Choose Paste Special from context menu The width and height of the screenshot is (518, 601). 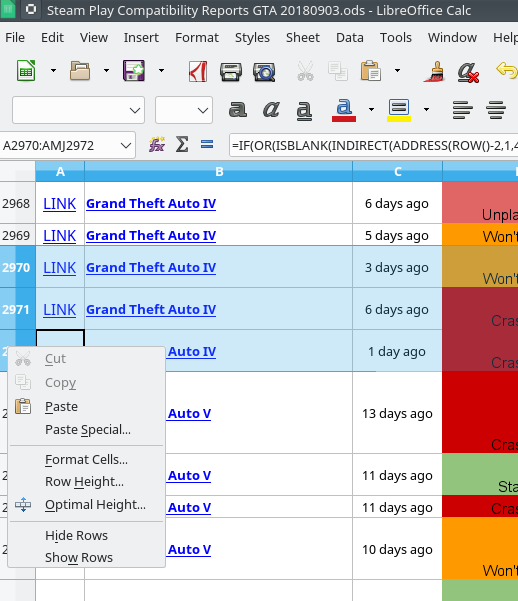88,430
